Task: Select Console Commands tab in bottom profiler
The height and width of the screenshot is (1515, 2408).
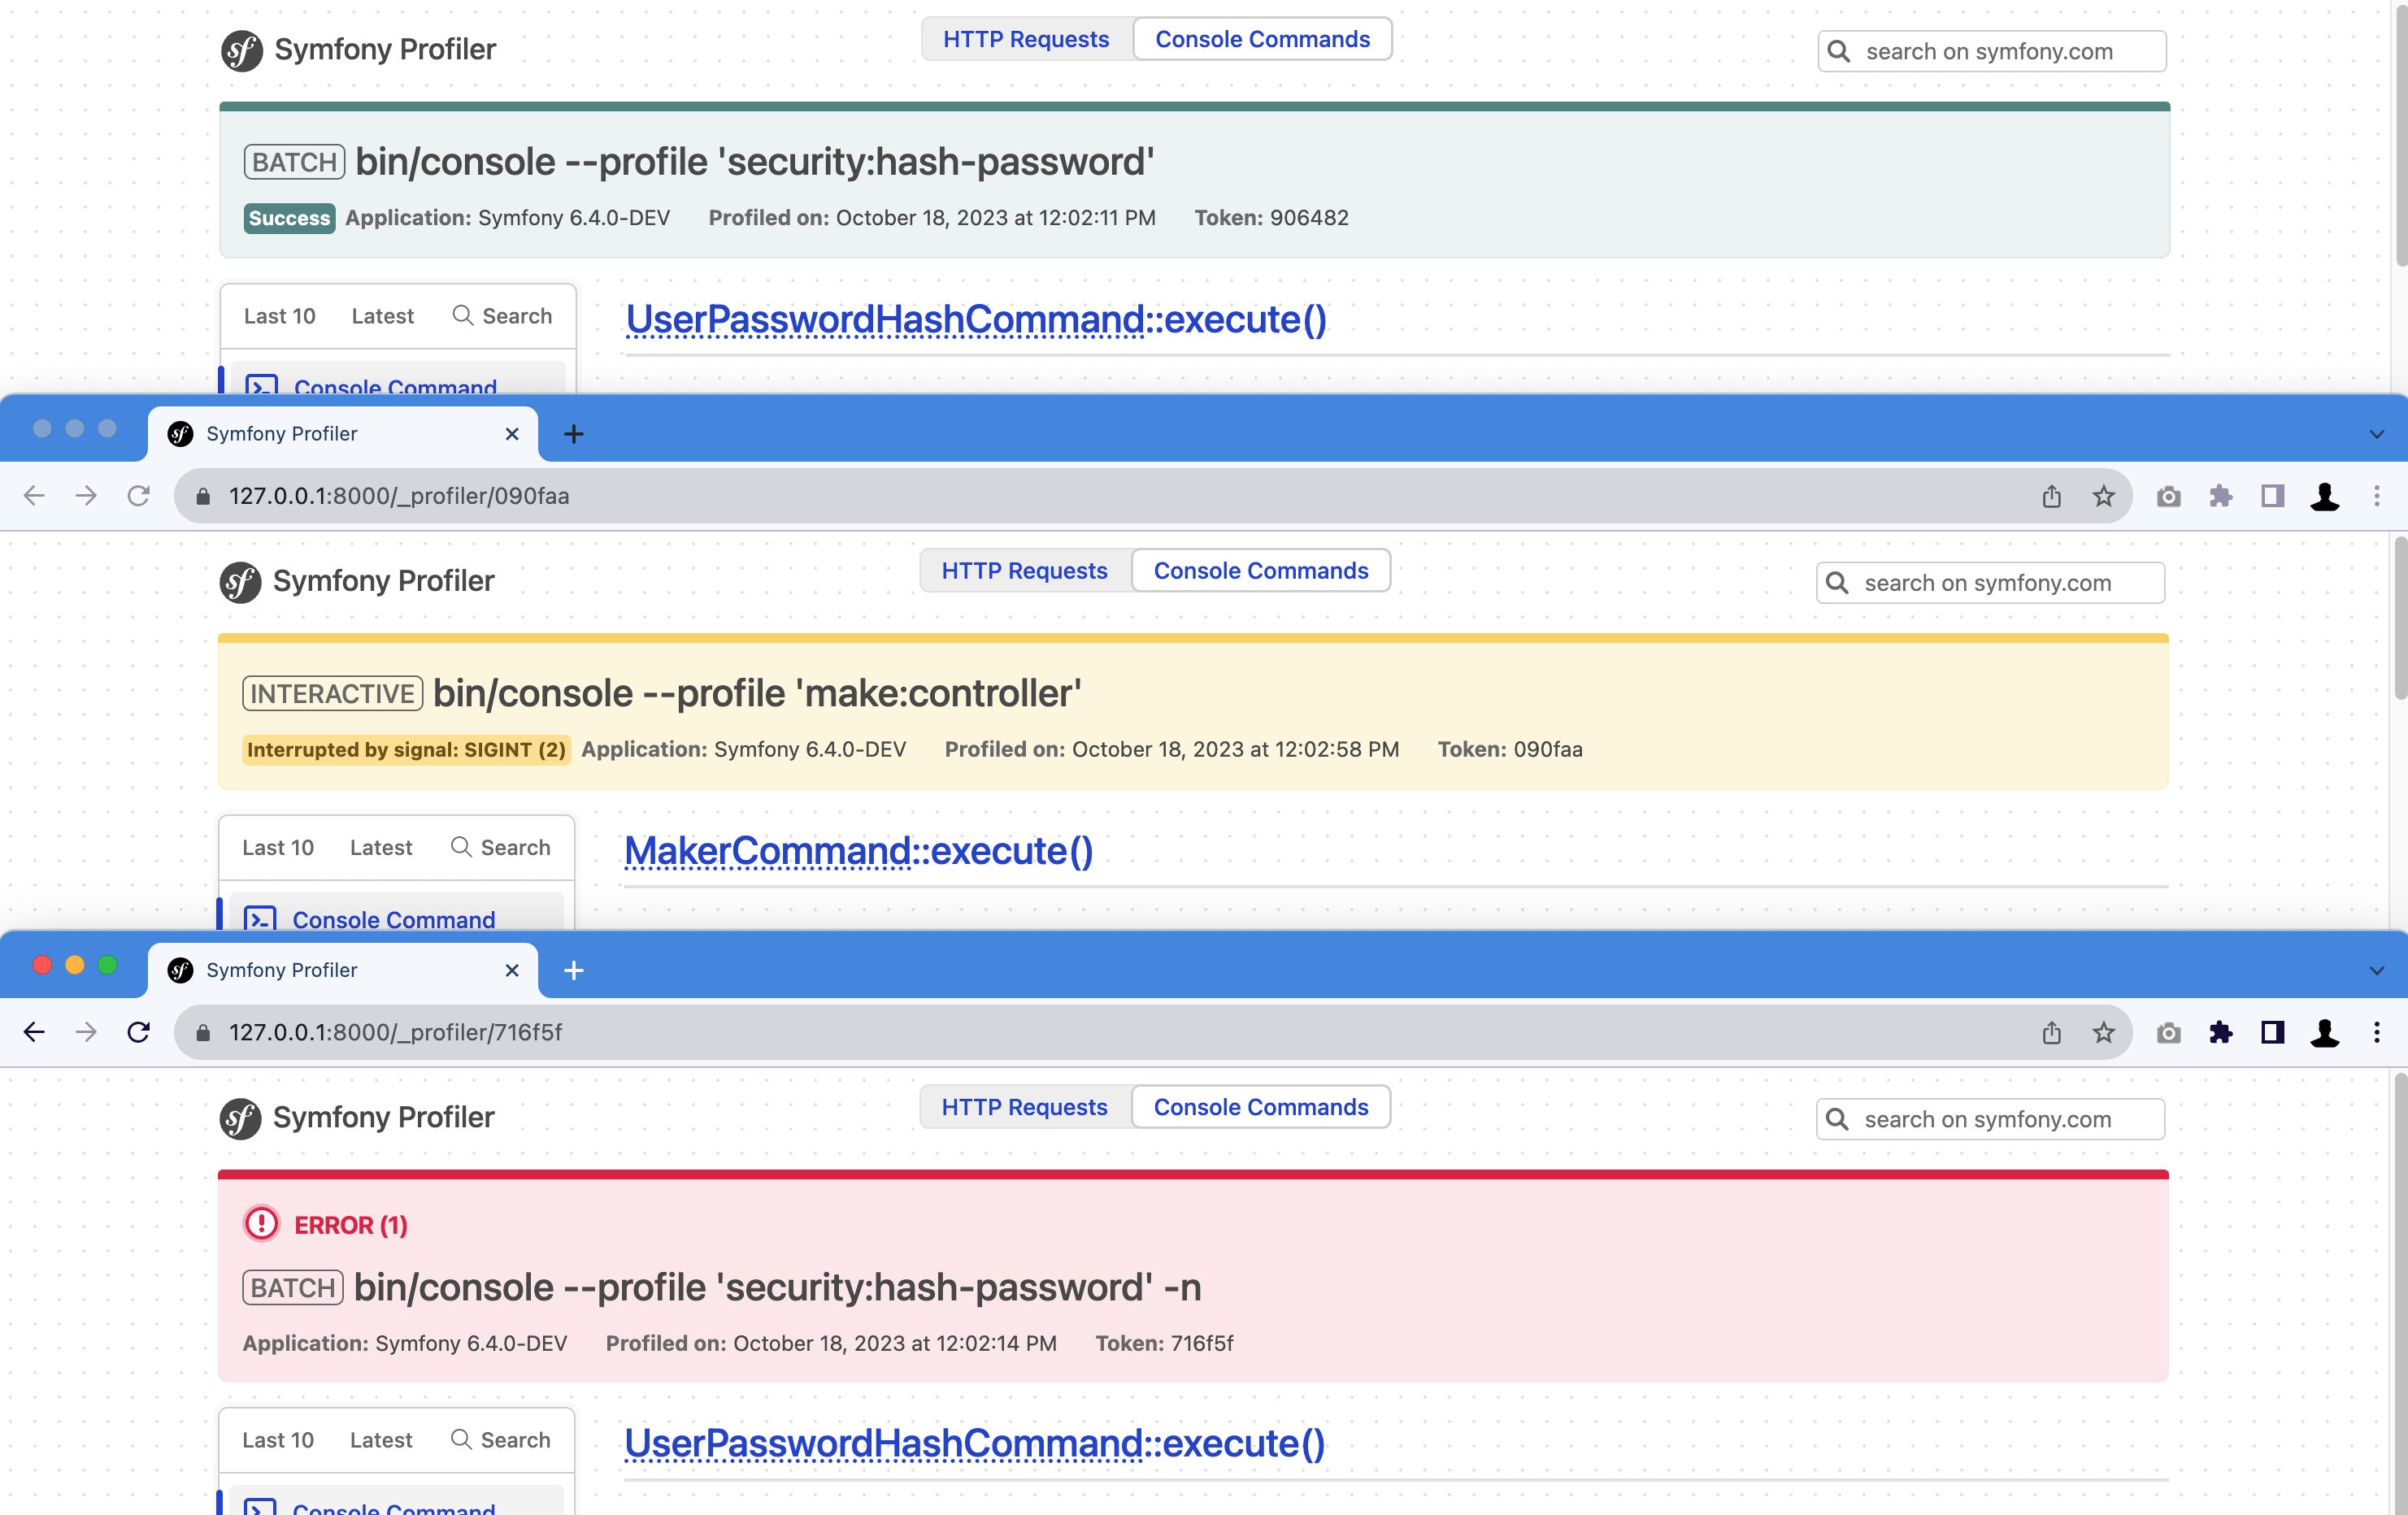Action: (1261, 1107)
